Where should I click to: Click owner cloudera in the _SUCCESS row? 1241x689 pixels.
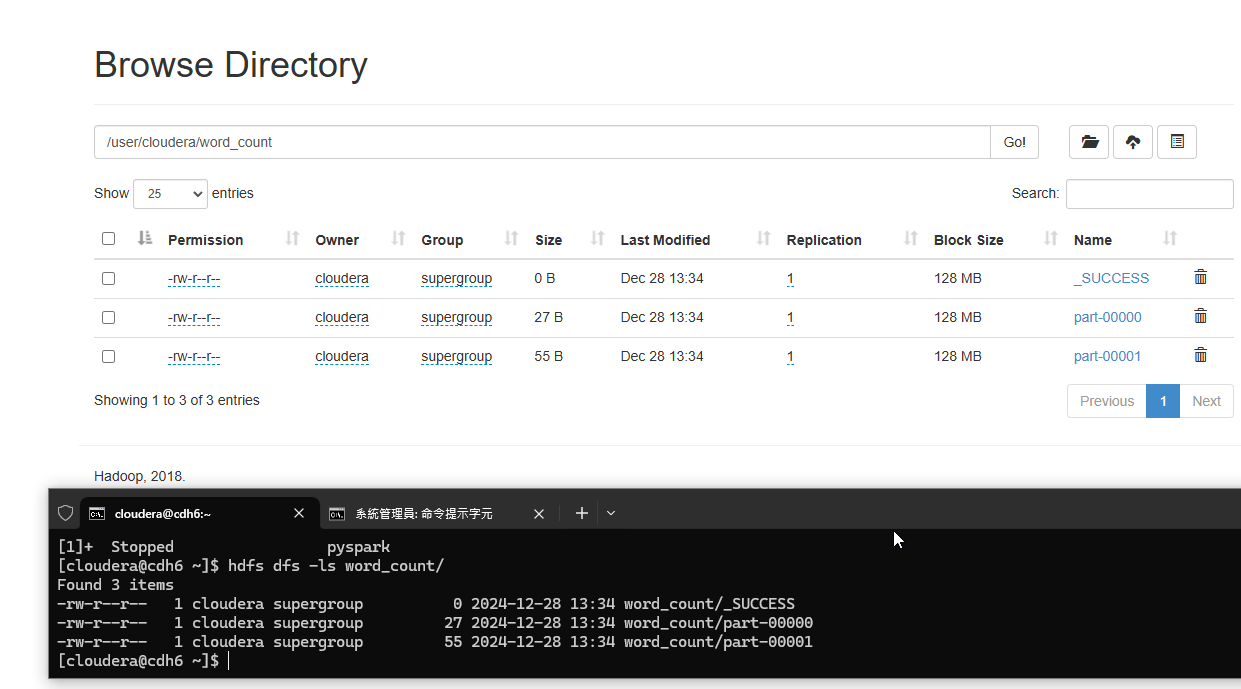pyautogui.click(x=342, y=278)
